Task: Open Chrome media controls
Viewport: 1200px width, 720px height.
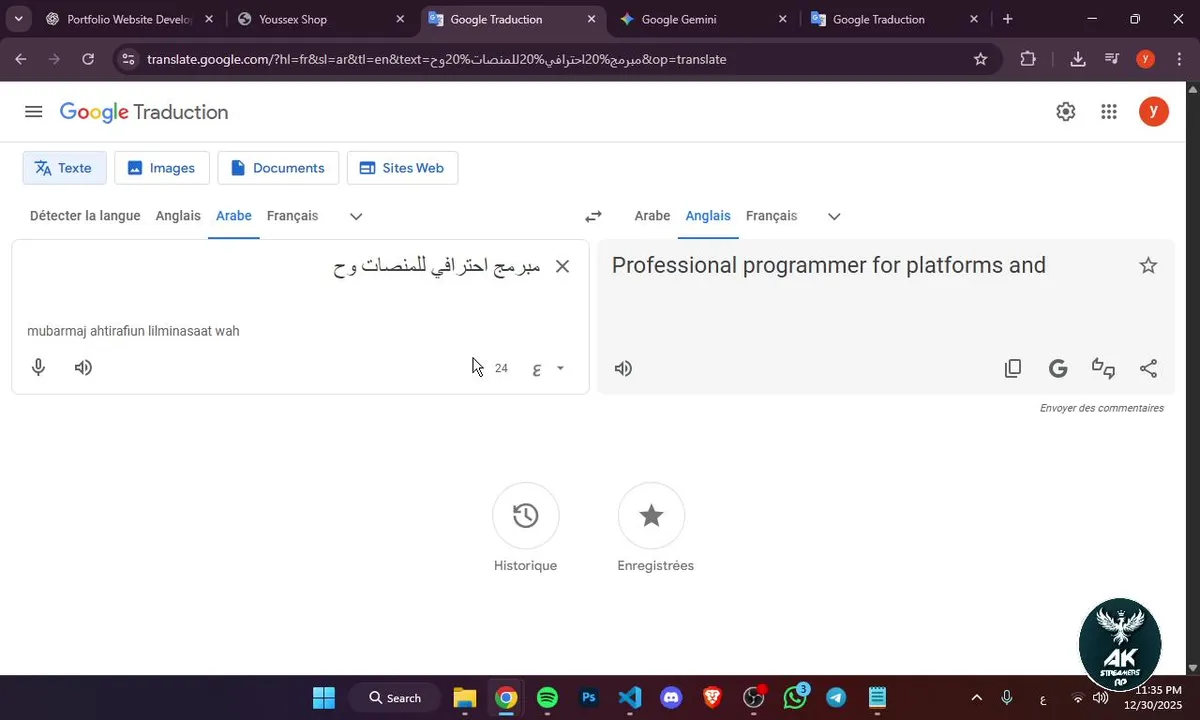Action: (1112, 59)
